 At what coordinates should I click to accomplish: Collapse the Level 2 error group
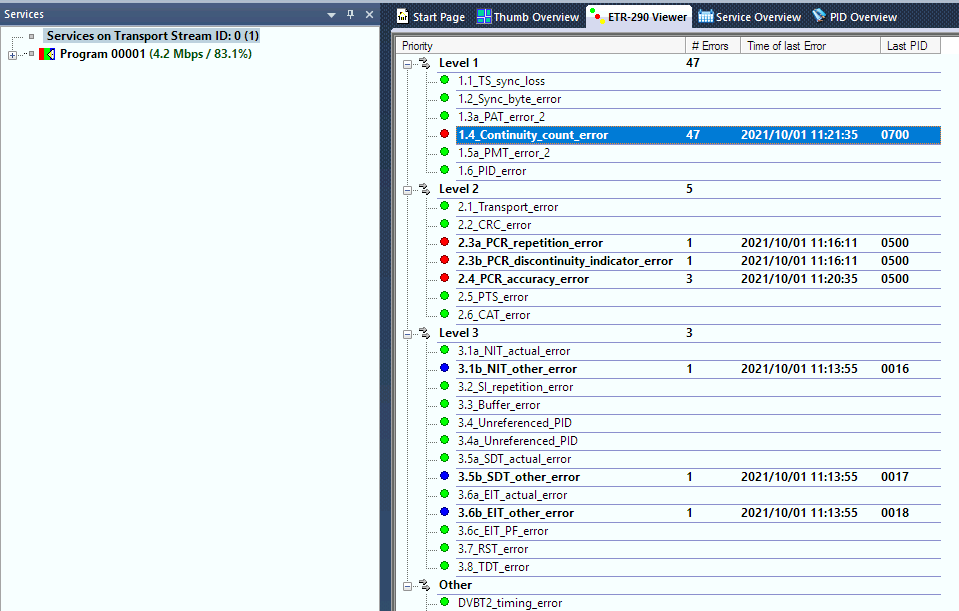(x=408, y=190)
